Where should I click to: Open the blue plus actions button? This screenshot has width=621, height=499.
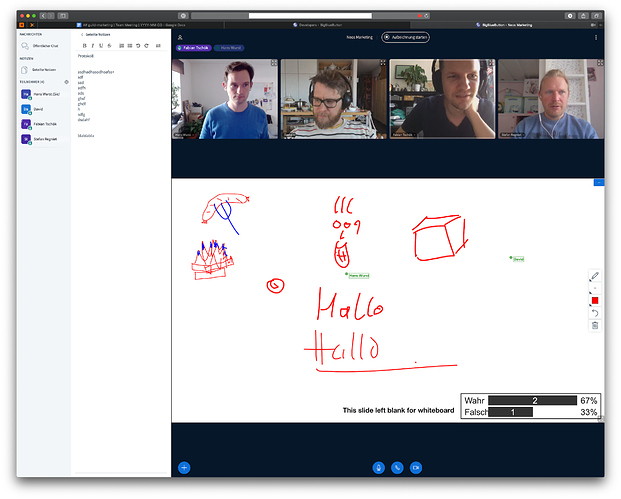tap(184, 467)
